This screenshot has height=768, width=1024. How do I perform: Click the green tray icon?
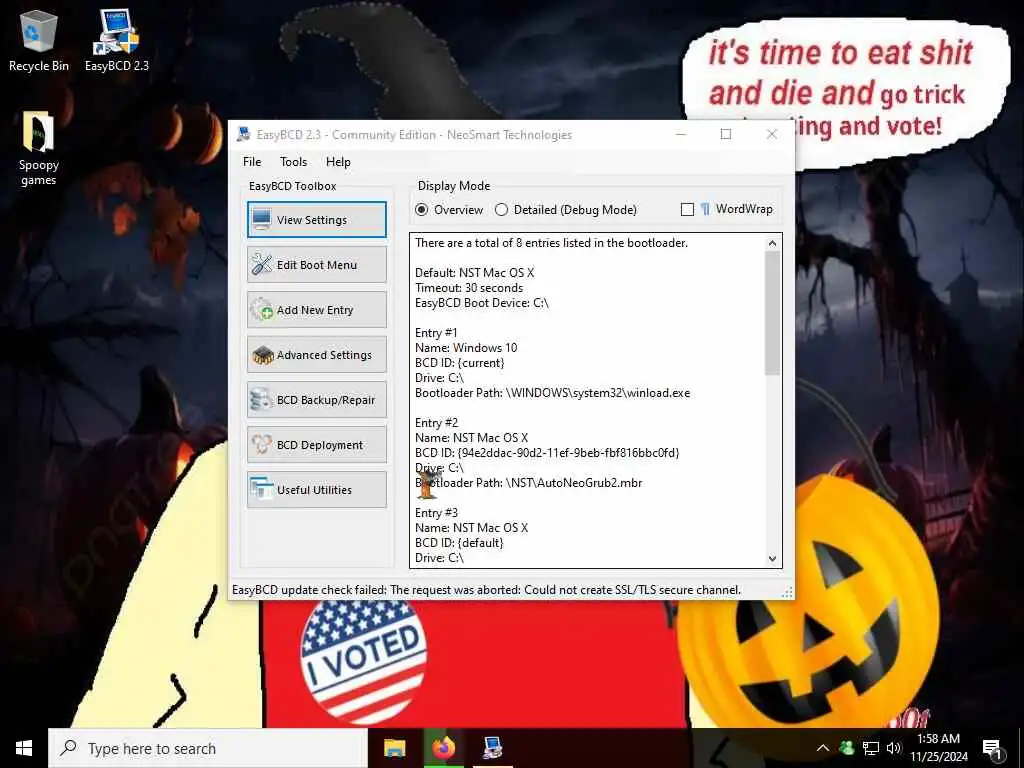pyautogui.click(x=846, y=748)
